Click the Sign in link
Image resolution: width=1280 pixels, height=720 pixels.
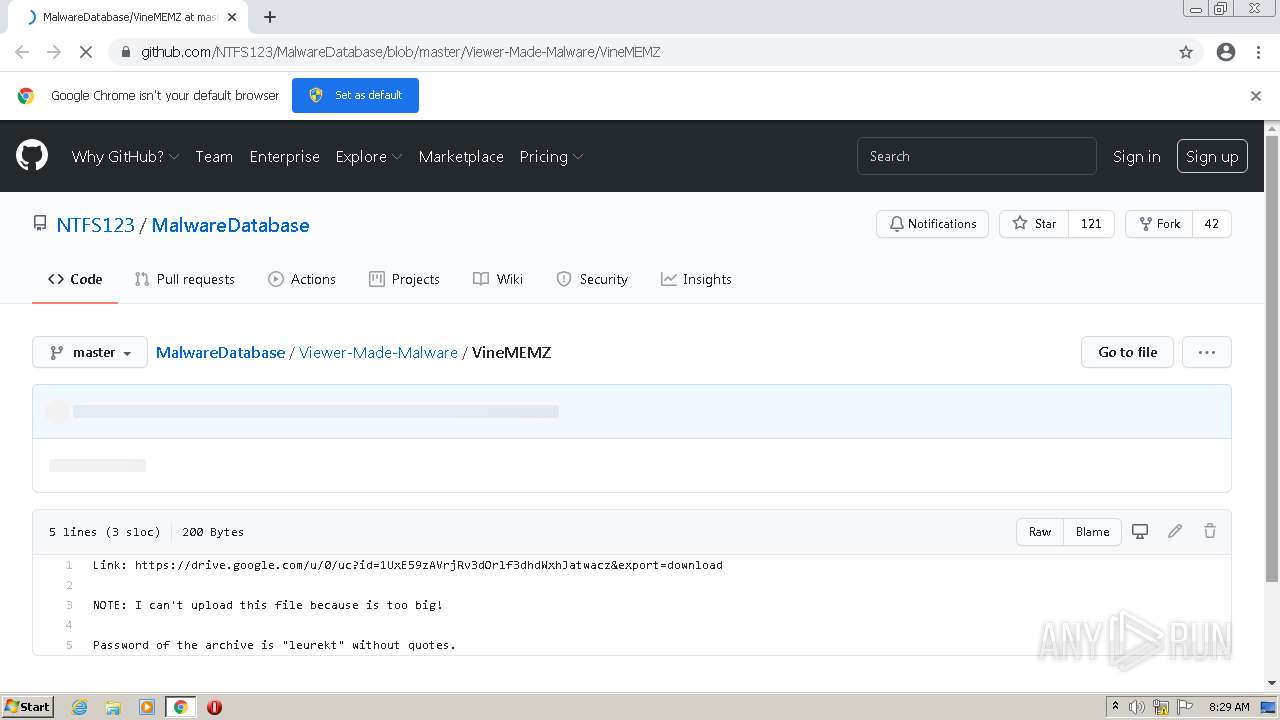pos(1137,156)
